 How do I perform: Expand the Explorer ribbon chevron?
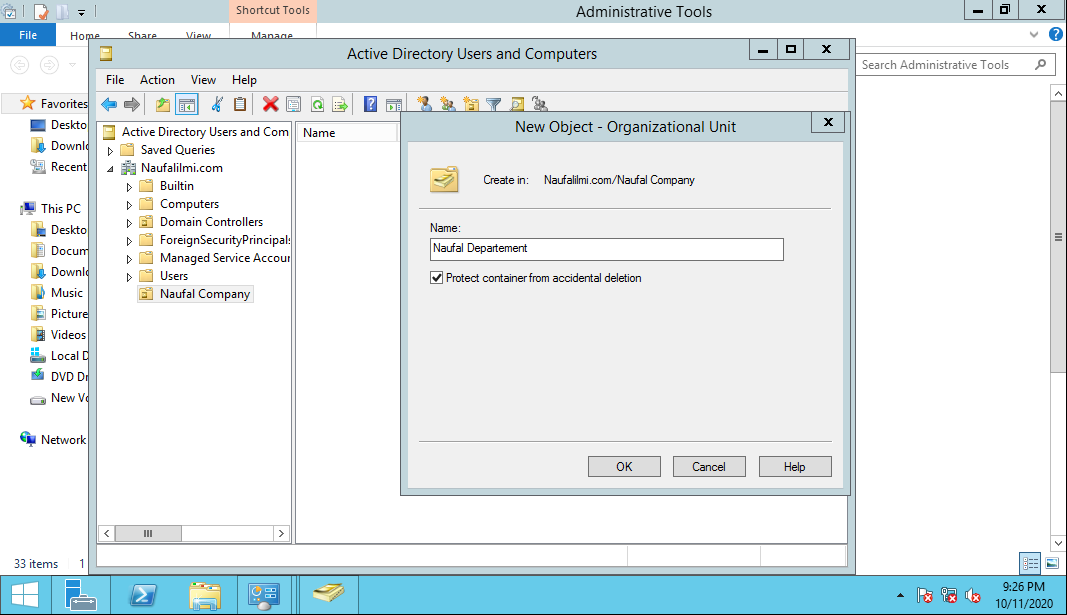tap(1034, 34)
